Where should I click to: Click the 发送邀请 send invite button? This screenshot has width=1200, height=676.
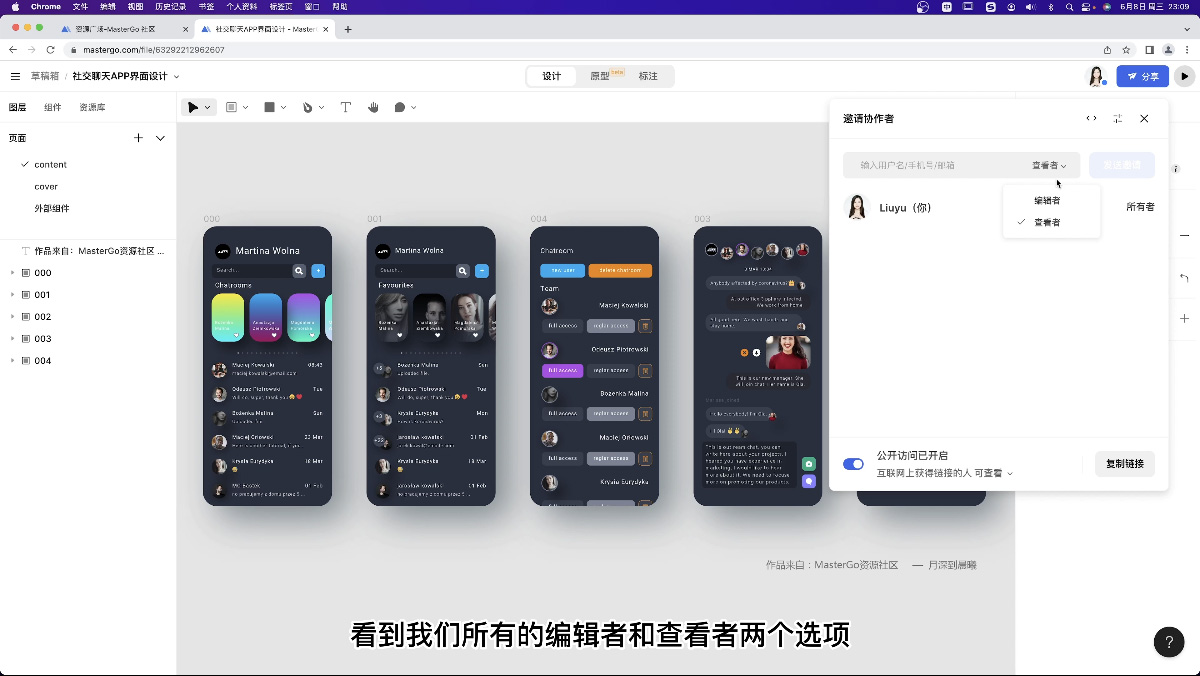(x=1122, y=165)
